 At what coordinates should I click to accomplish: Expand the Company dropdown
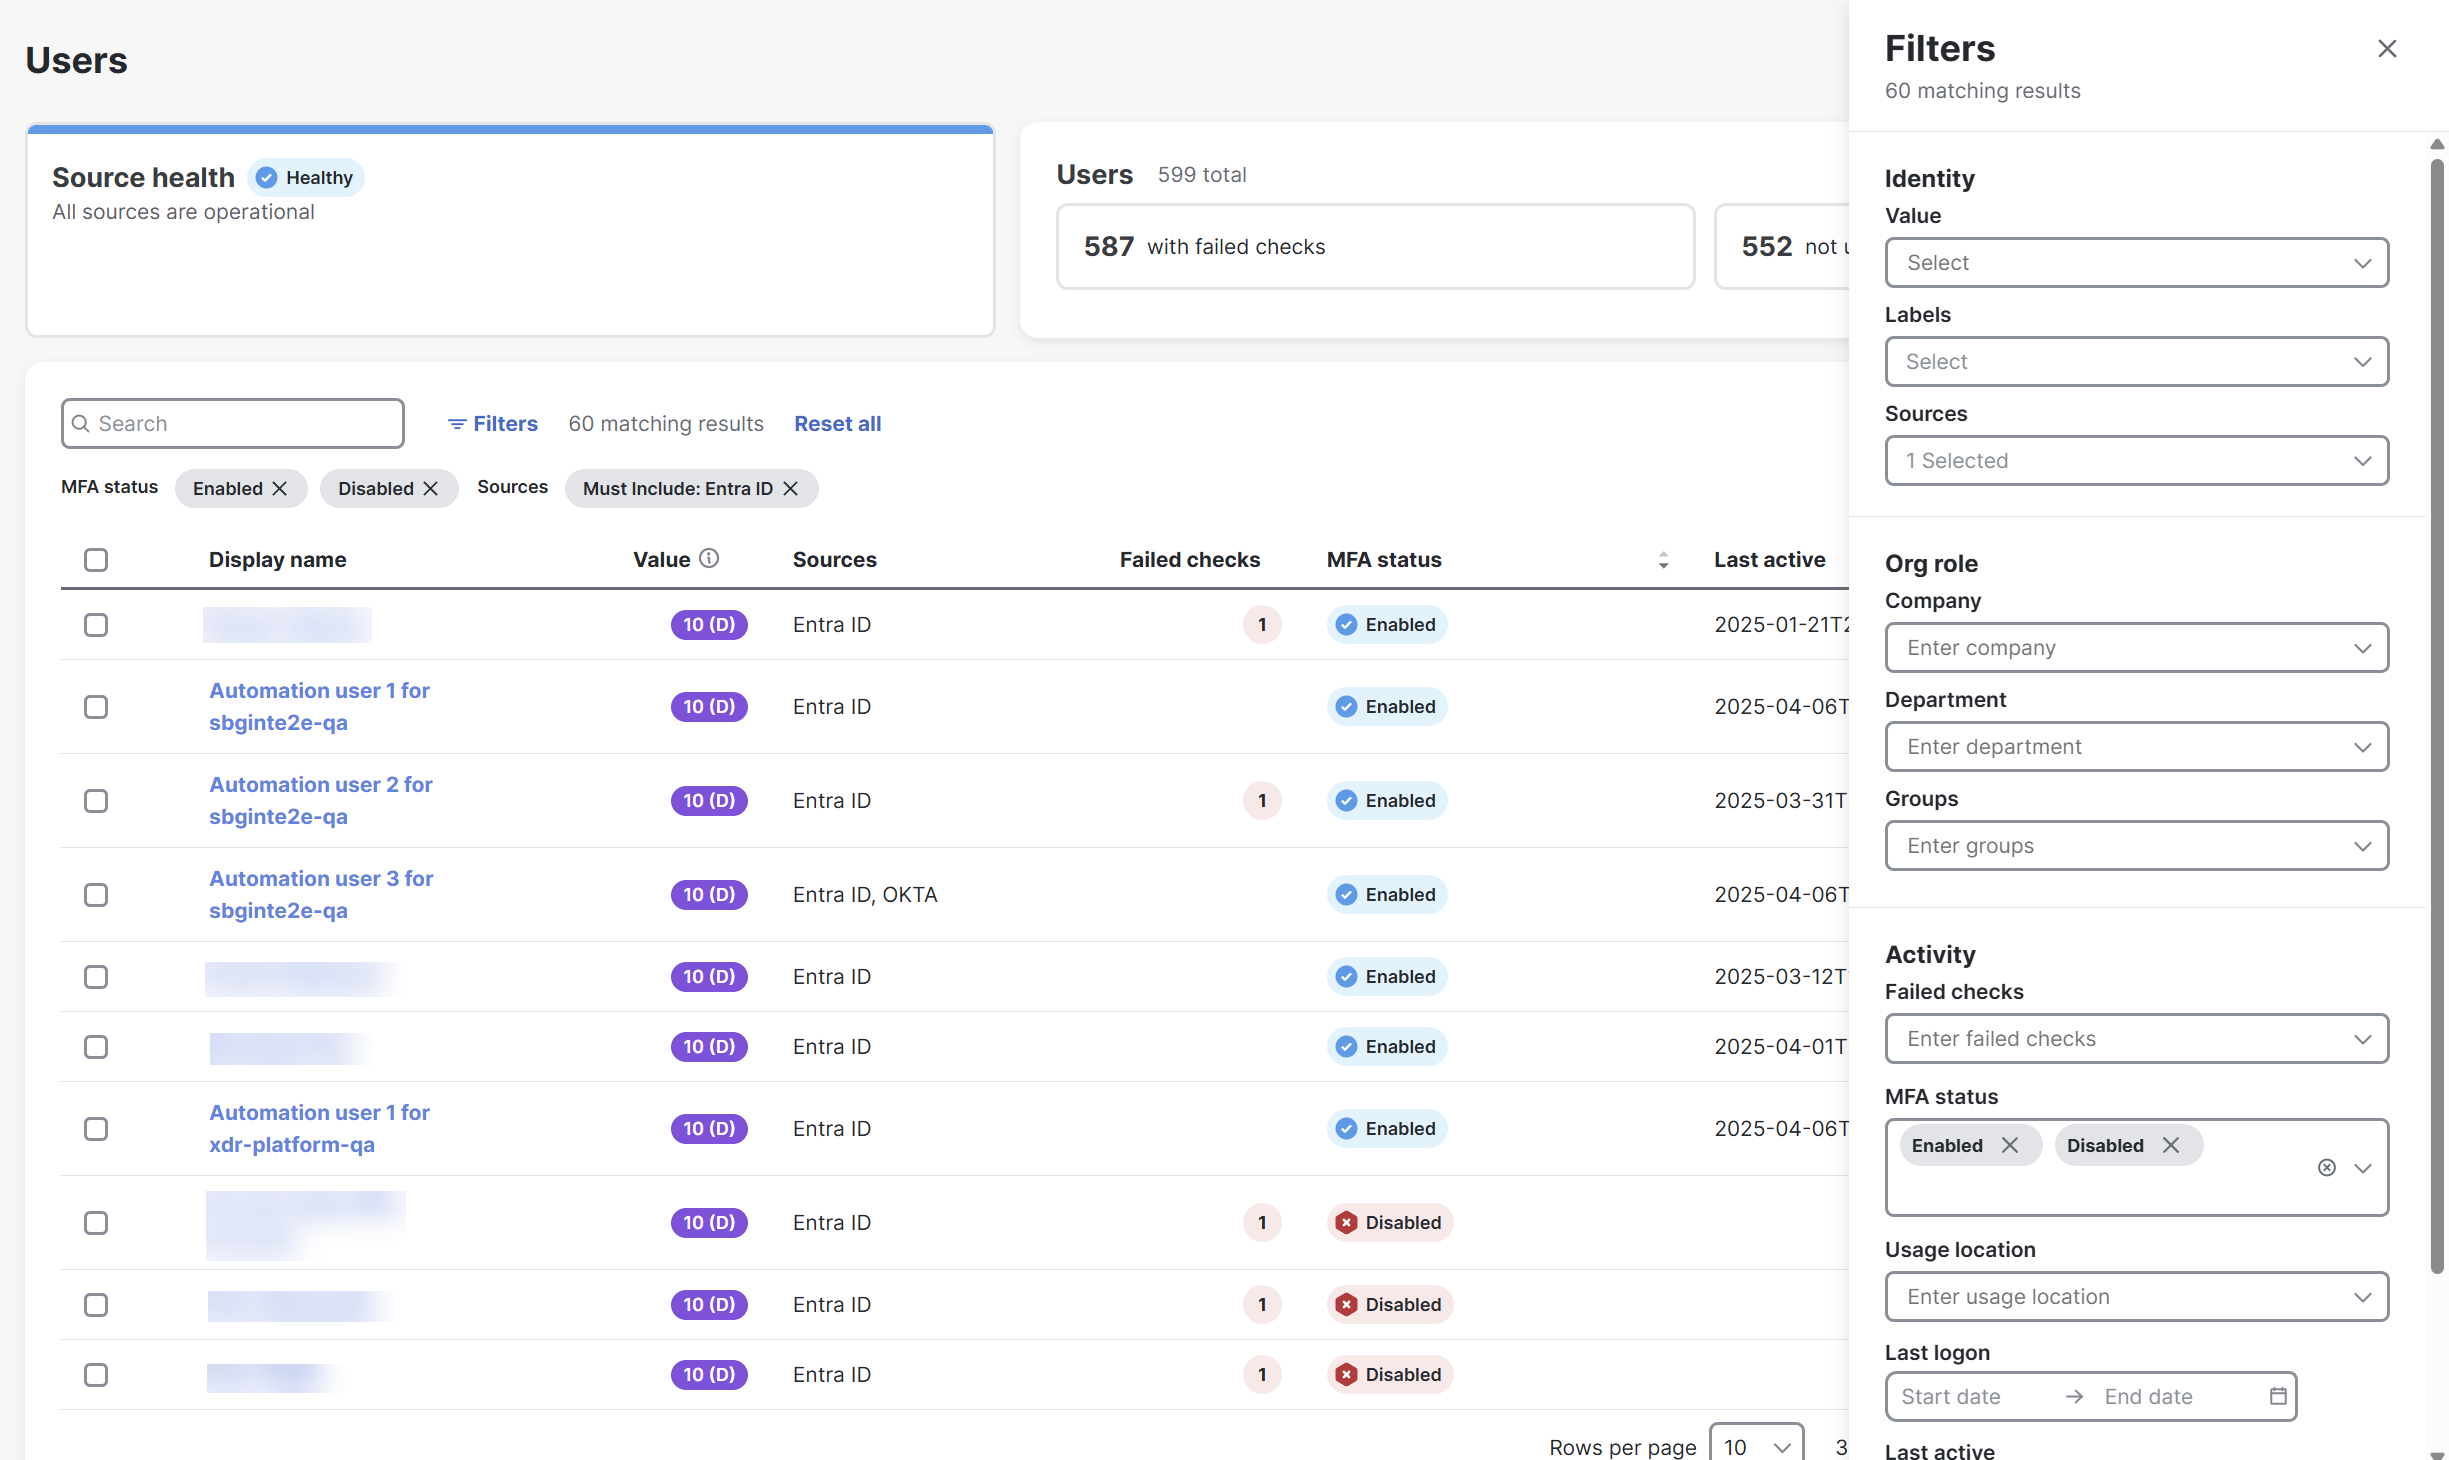2136,647
